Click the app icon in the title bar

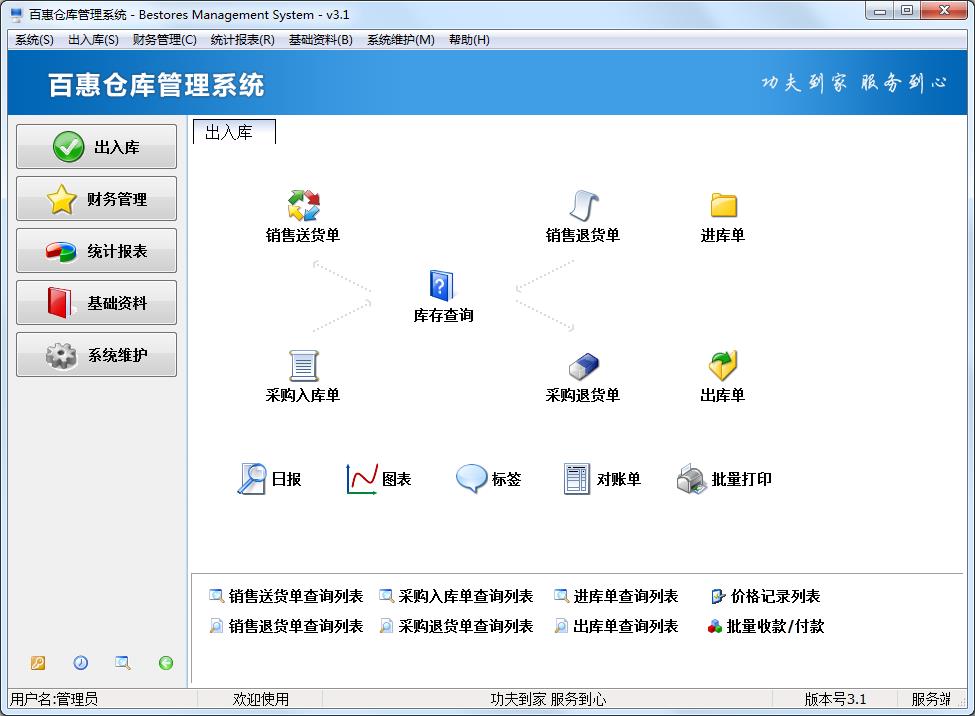(17, 14)
